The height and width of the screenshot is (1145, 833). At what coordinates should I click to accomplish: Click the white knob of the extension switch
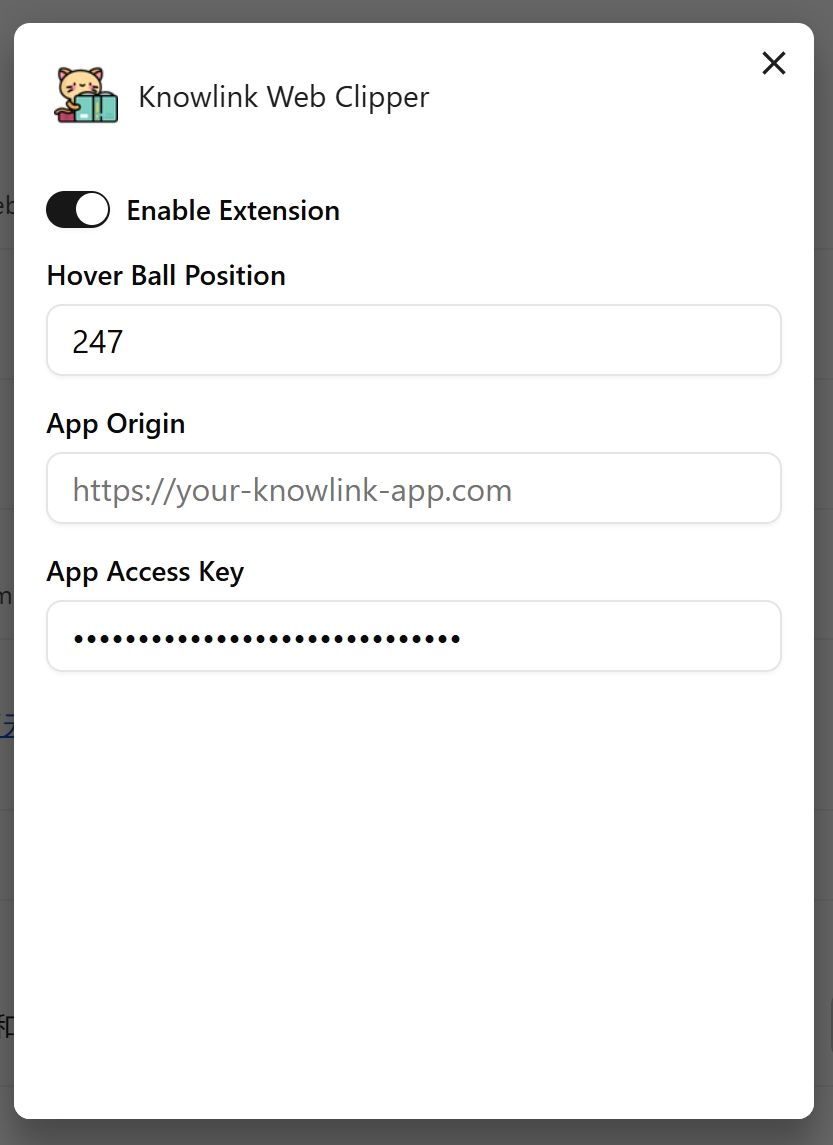[x=92, y=210]
